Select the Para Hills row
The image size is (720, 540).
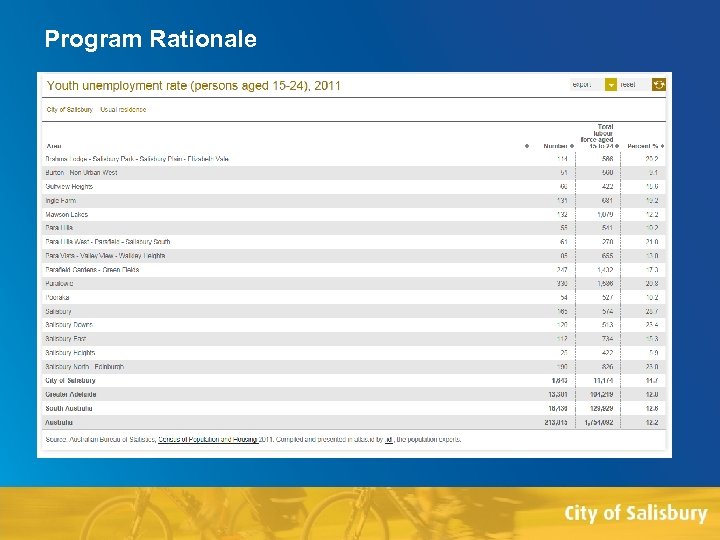[x=354, y=228]
